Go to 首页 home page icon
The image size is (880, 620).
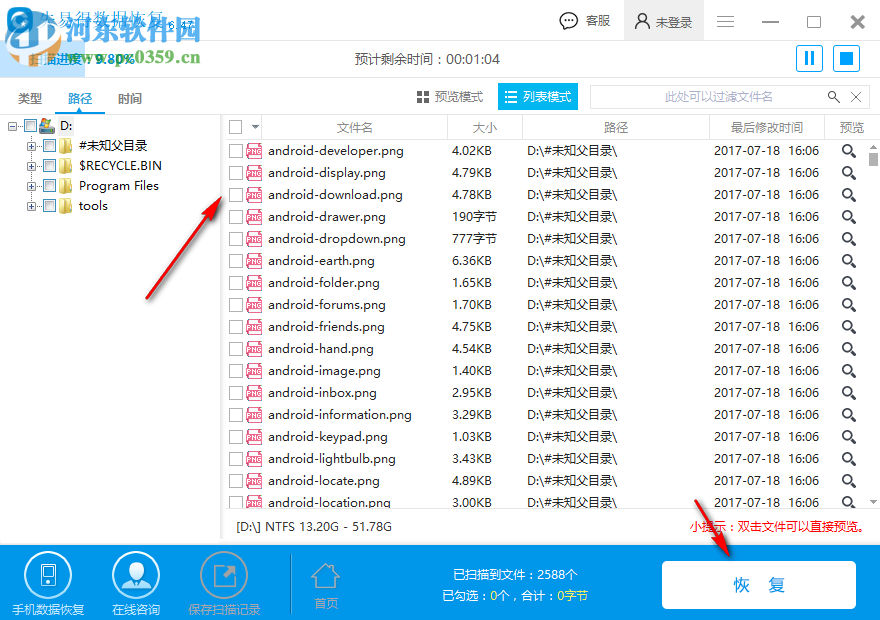pyautogui.click(x=325, y=578)
